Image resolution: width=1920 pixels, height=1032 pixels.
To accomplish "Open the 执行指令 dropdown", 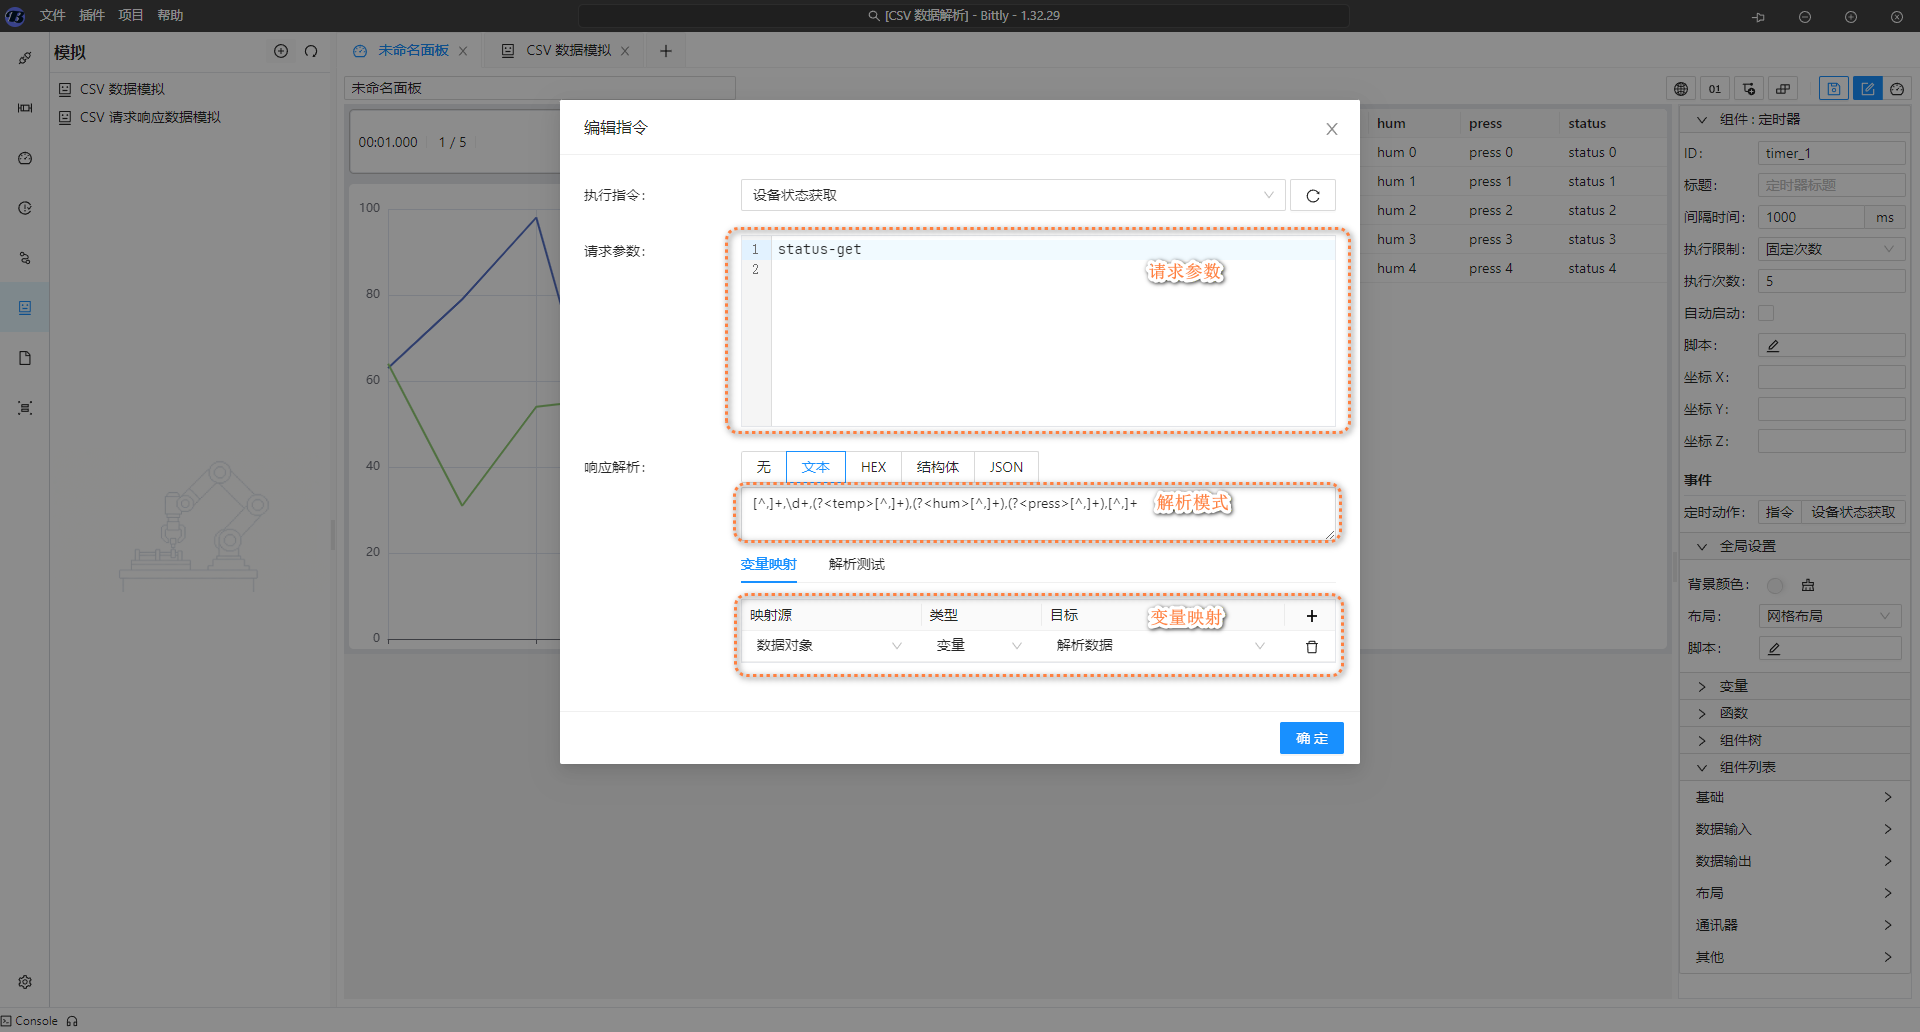I will click(x=1012, y=196).
